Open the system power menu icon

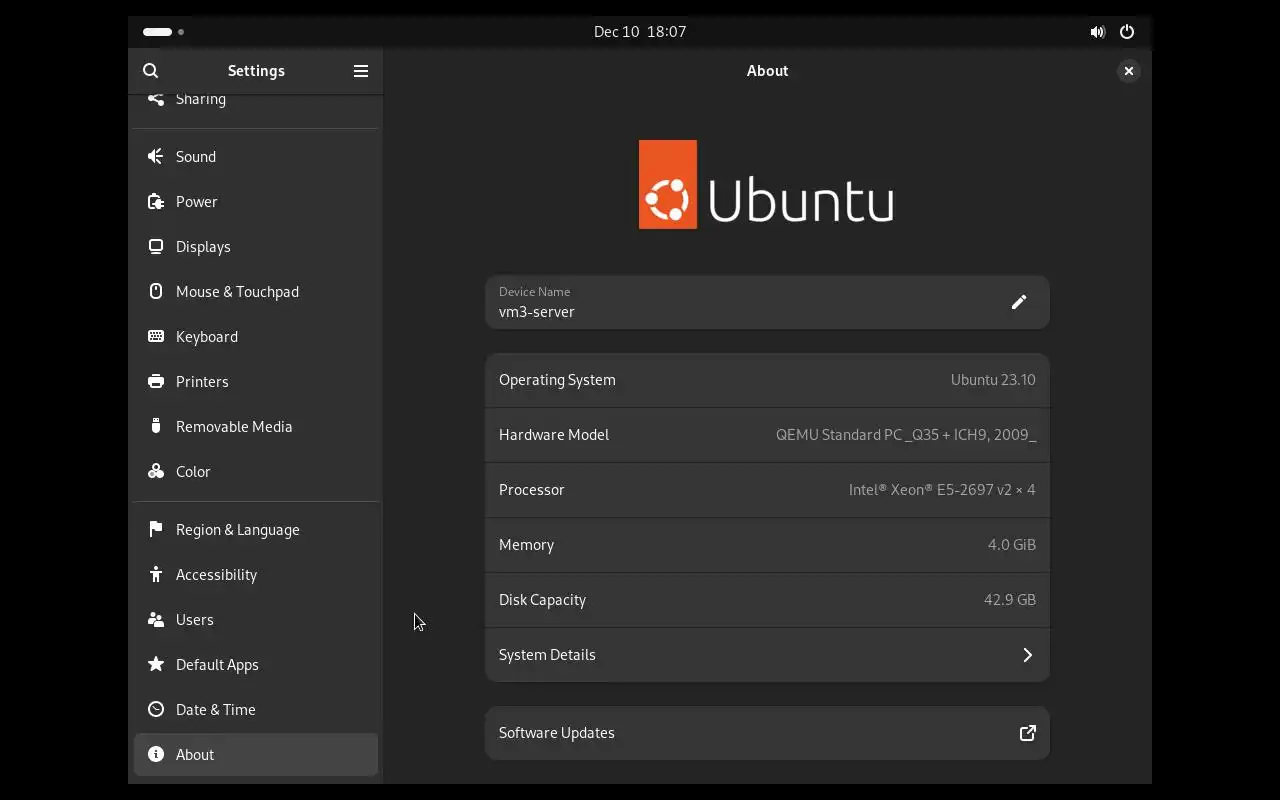(1127, 32)
